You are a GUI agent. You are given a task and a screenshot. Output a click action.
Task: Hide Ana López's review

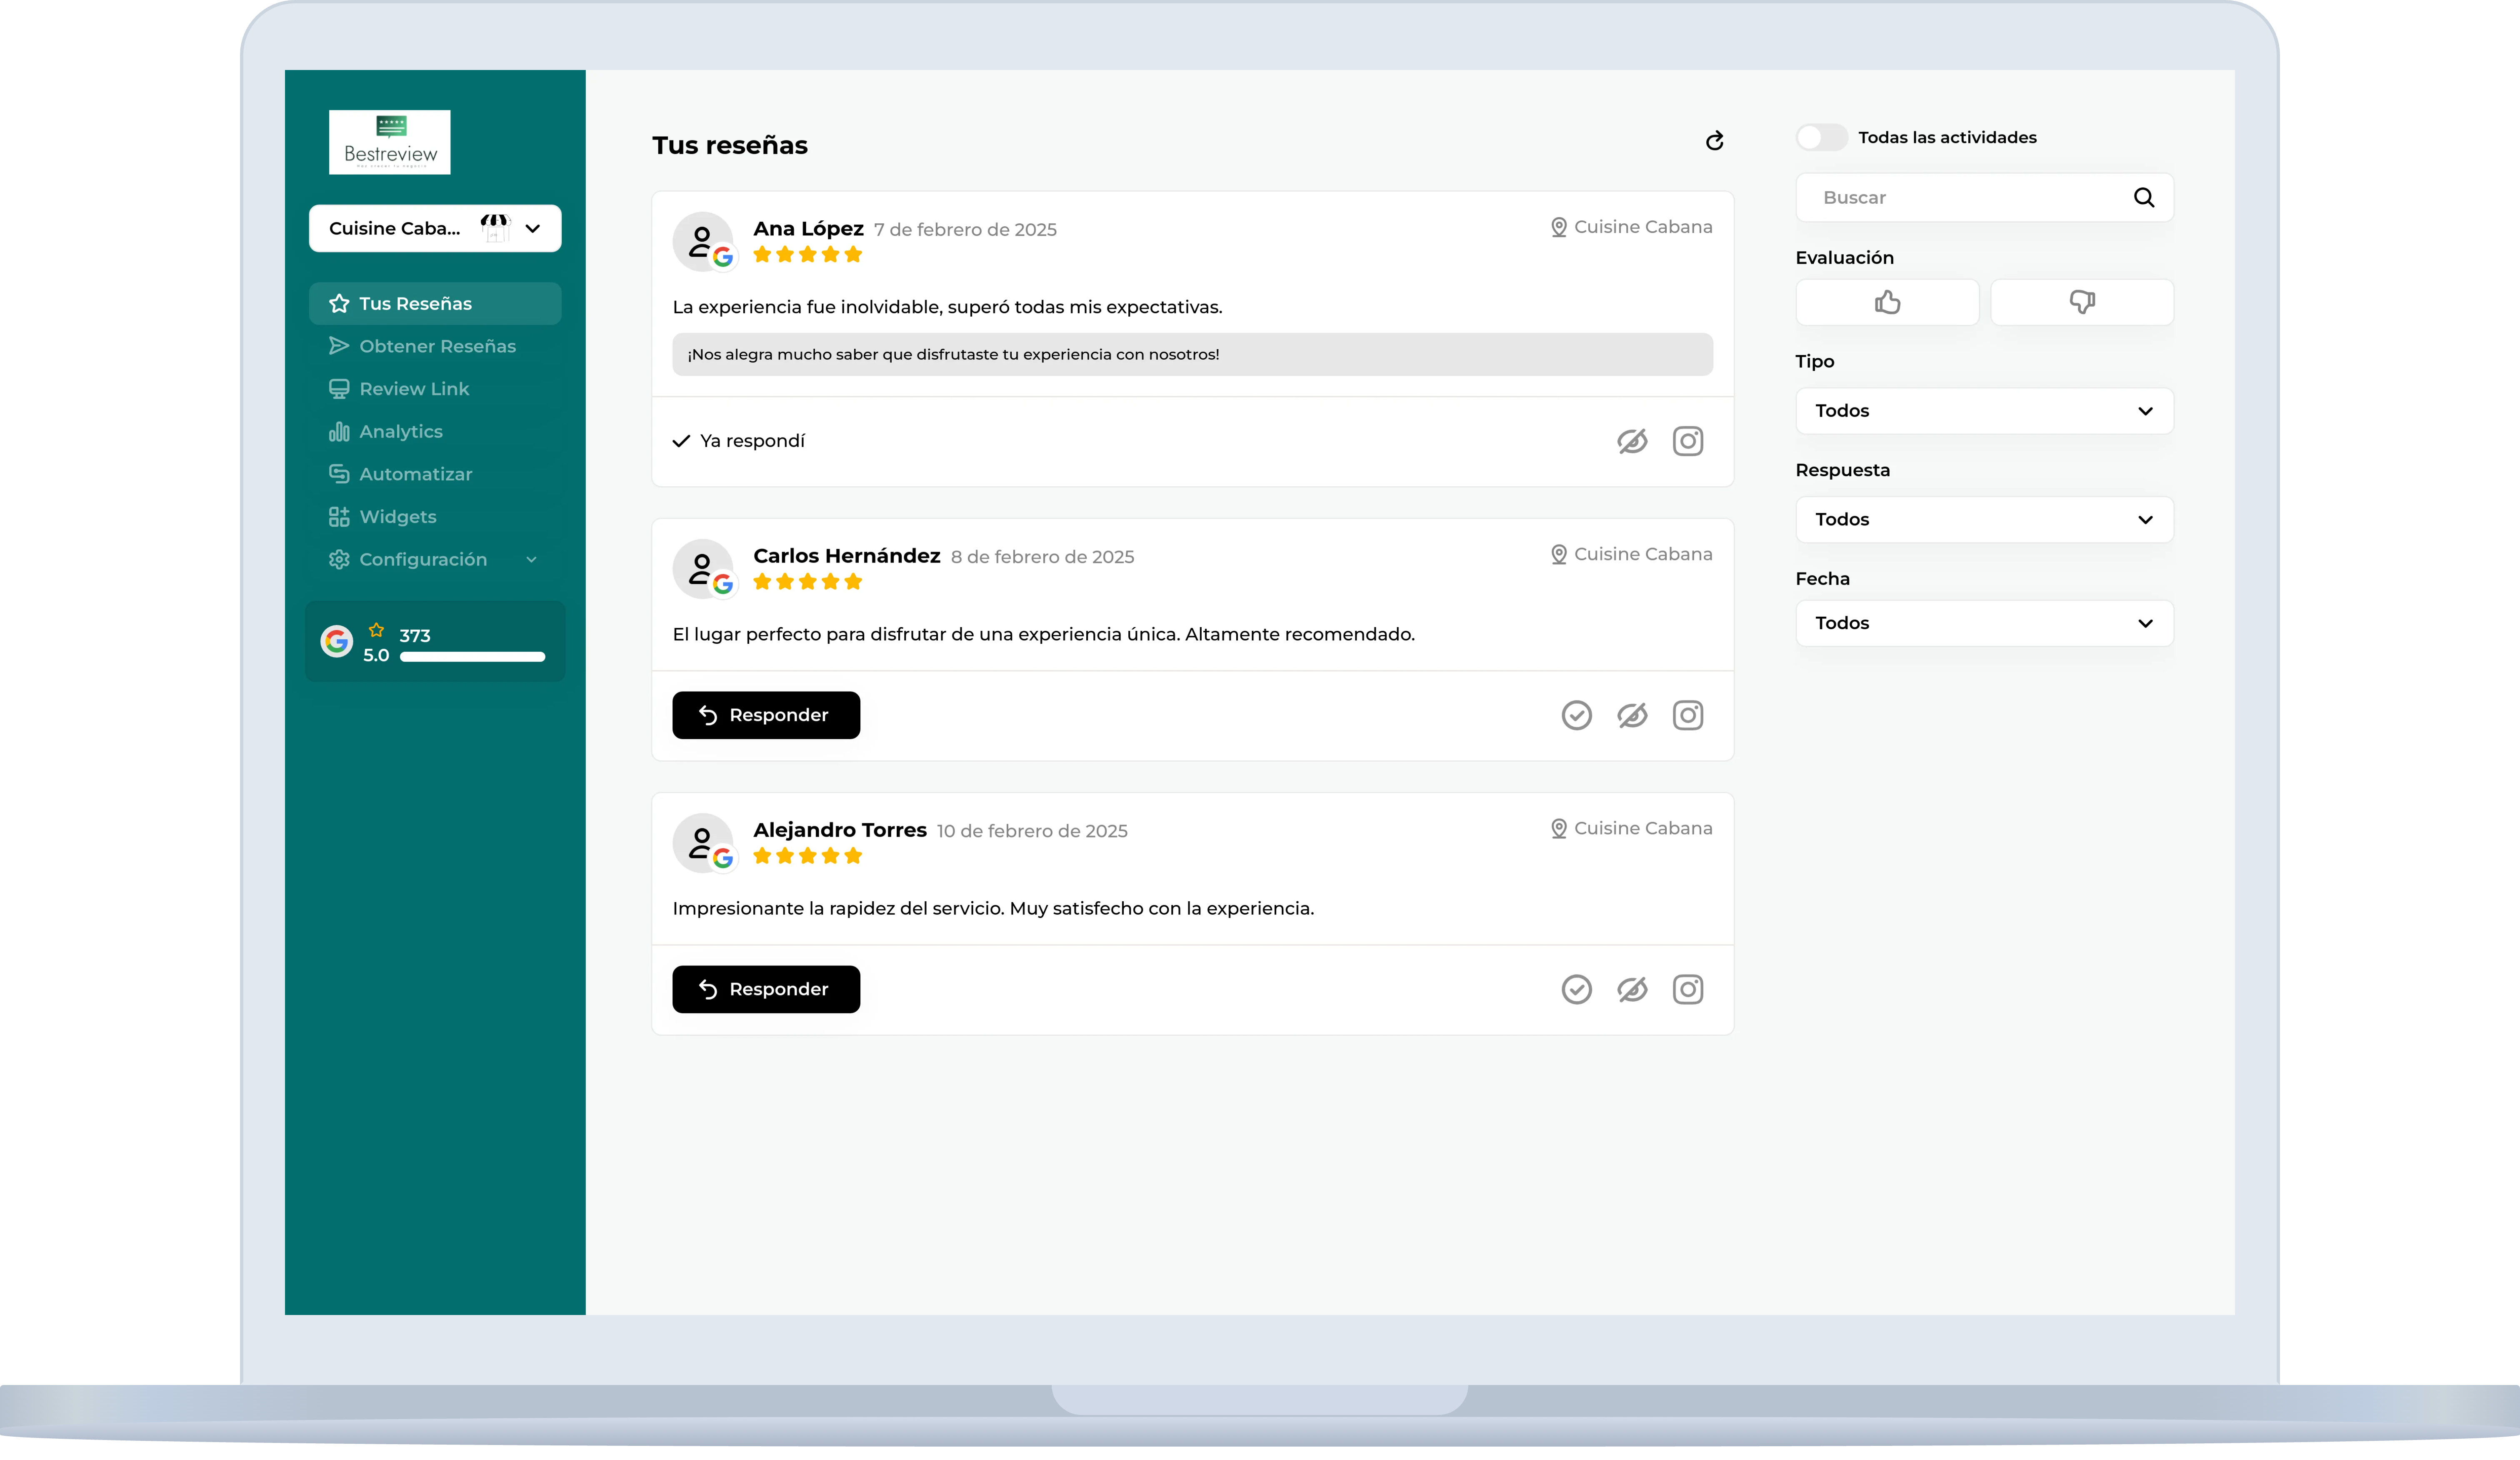(1632, 441)
